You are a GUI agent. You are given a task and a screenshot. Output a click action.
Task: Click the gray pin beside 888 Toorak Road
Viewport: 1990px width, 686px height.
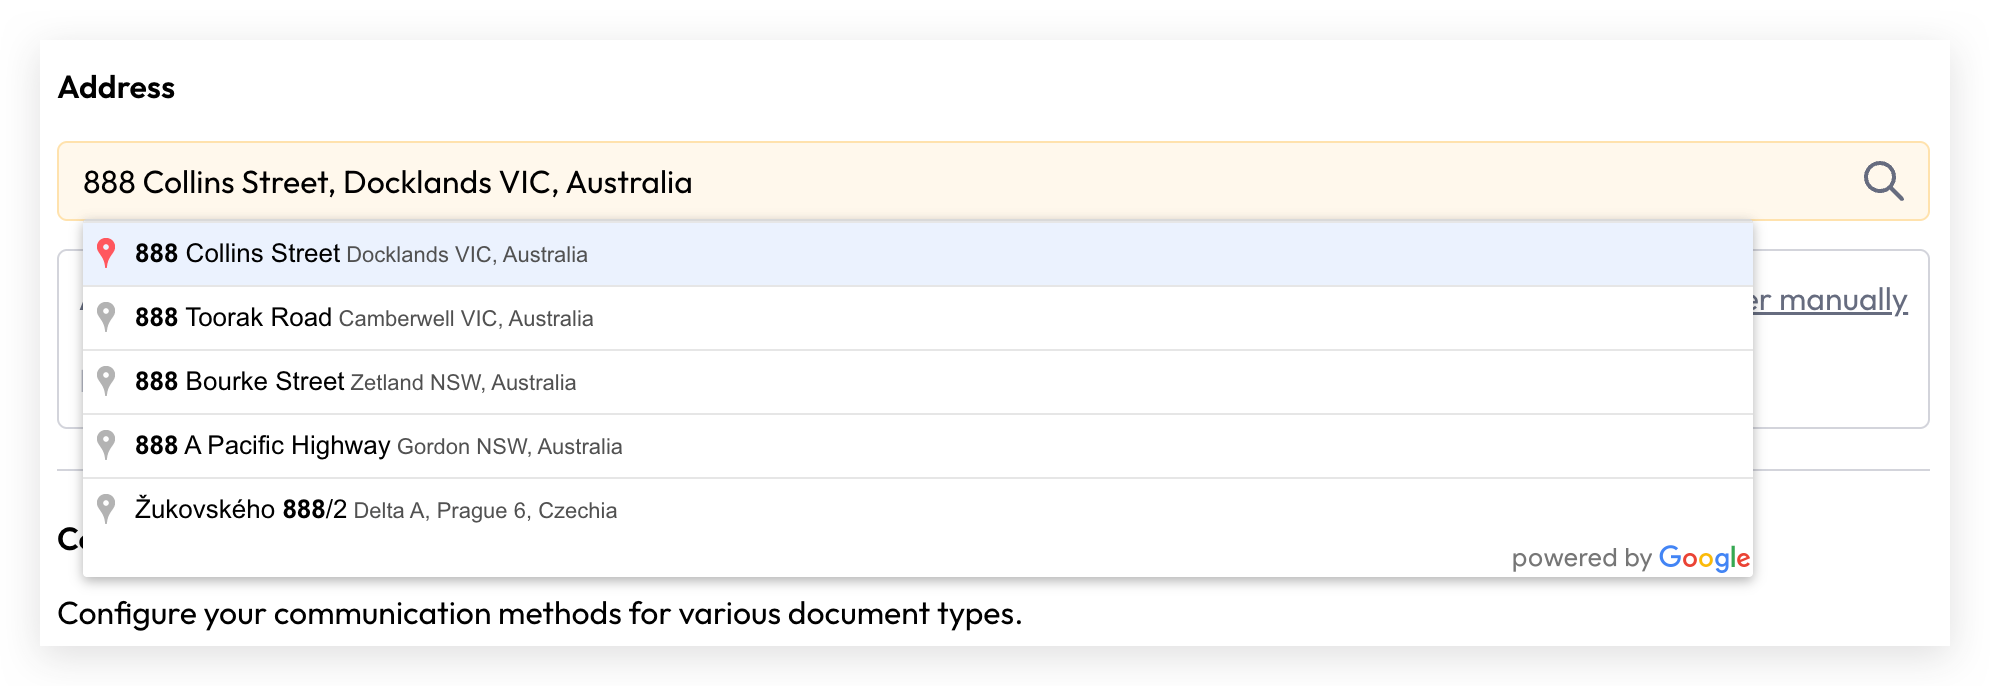tap(106, 317)
